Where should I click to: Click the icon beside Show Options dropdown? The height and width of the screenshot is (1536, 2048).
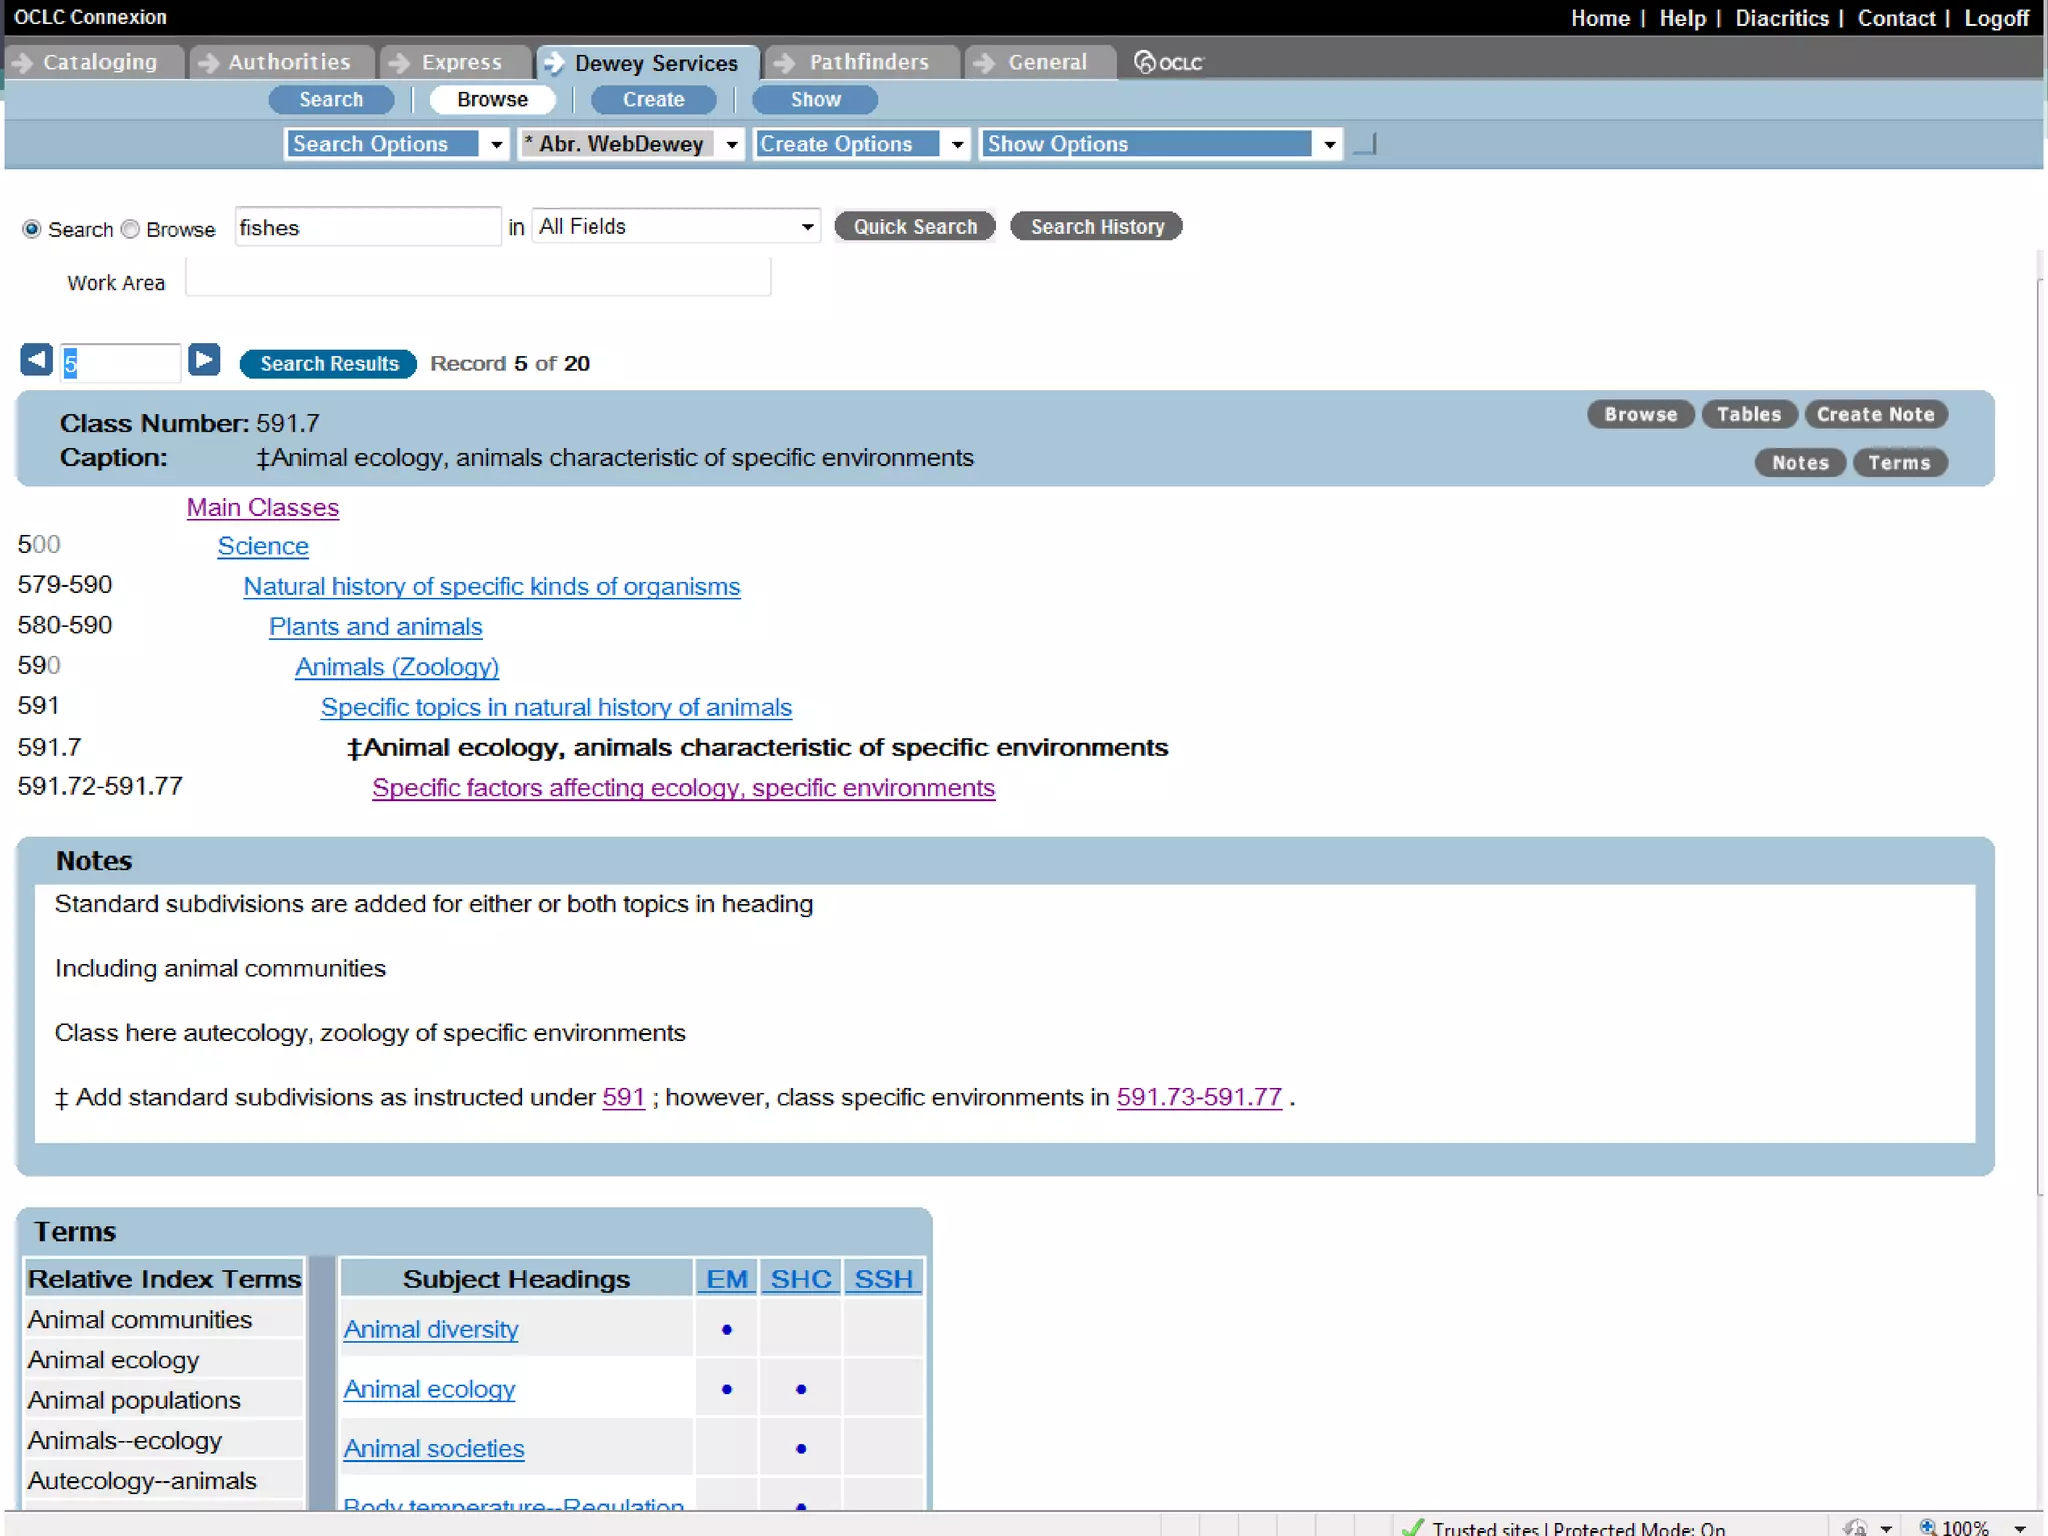(1366, 145)
